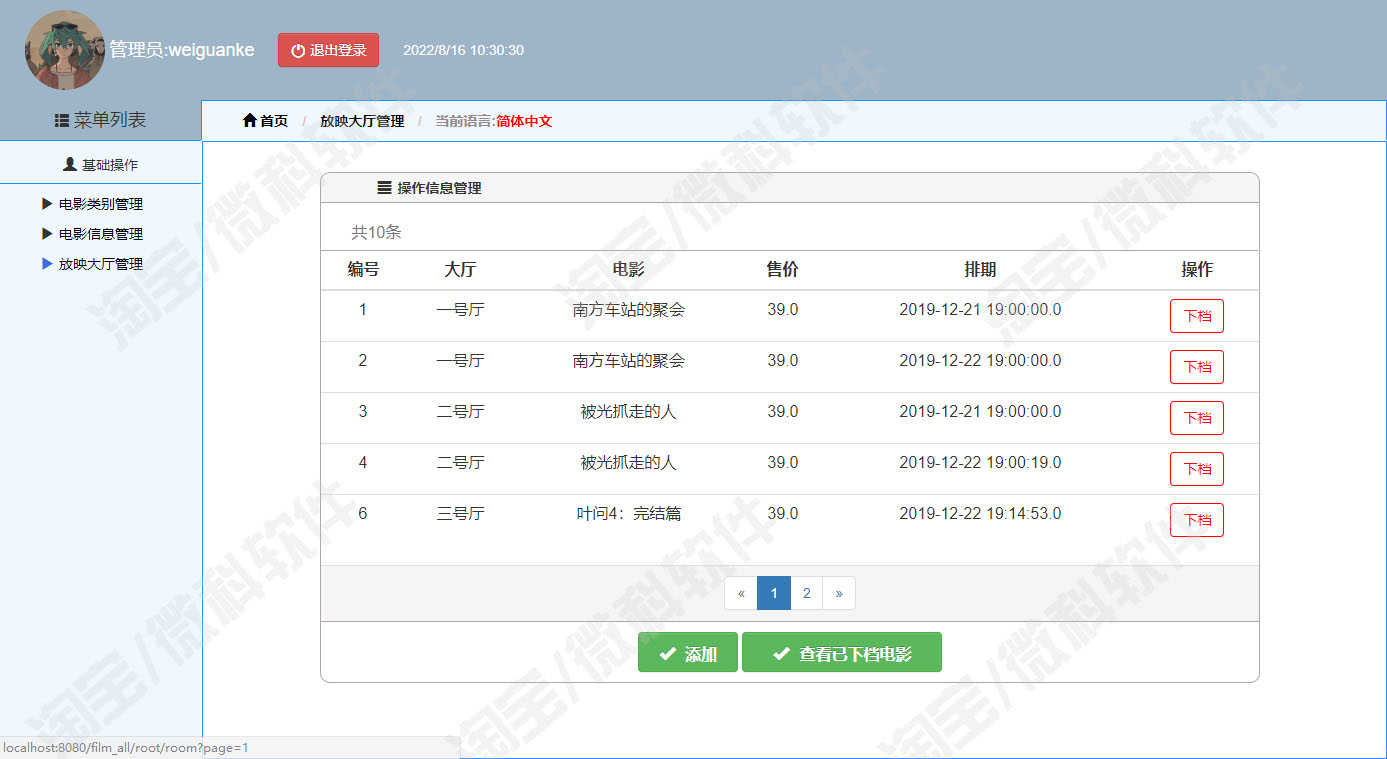Image resolution: width=1387 pixels, height=759 pixels.
Task: Click the 售价 column header
Action: click(x=783, y=270)
